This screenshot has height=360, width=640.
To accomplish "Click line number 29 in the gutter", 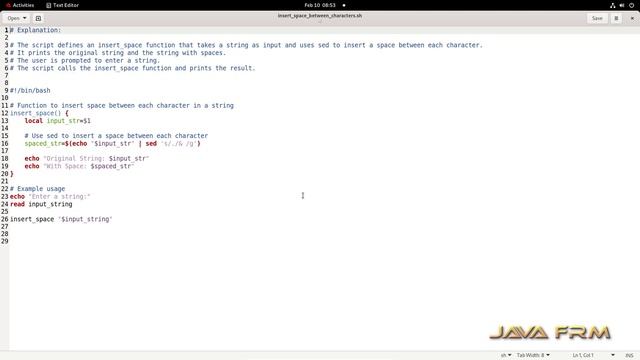I will 4,242.
